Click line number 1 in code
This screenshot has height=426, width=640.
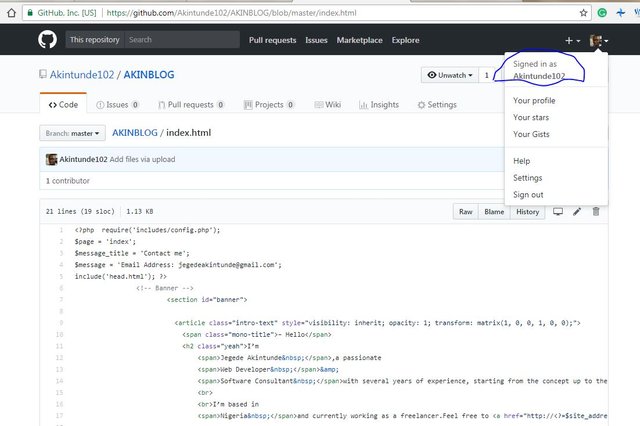click(61, 230)
